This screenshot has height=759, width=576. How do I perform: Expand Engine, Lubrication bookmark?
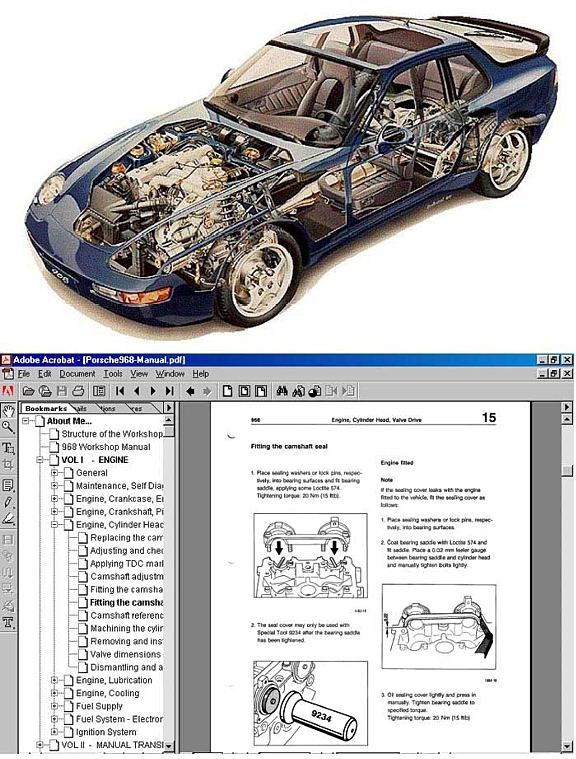click(x=55, y=680)
